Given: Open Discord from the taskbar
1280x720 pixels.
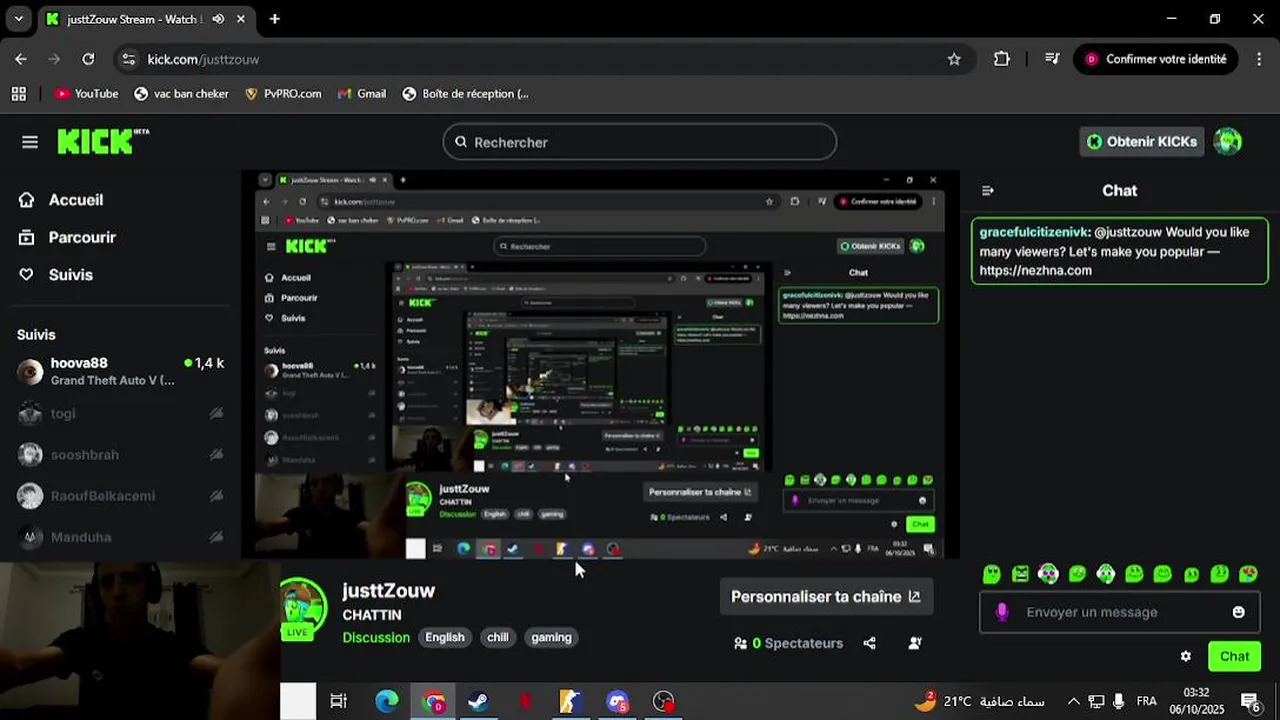Looking at the screenshot, I should (x=617, y=702).
